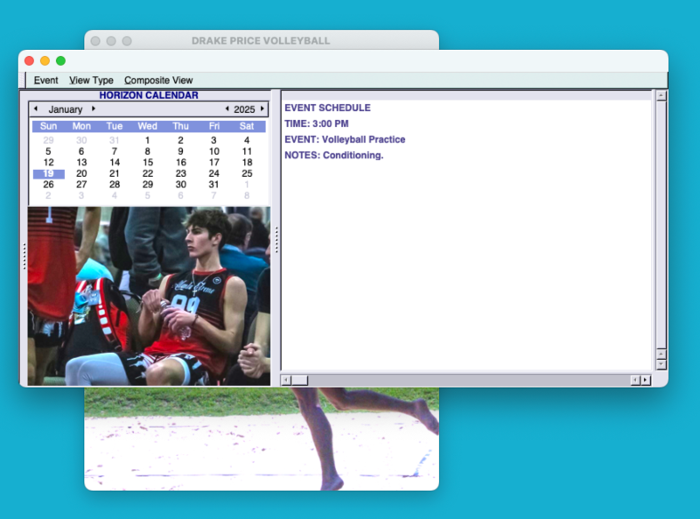The image size is (700, 519).
Task: Click the split pane divider handle
Action: click(276, 240)
